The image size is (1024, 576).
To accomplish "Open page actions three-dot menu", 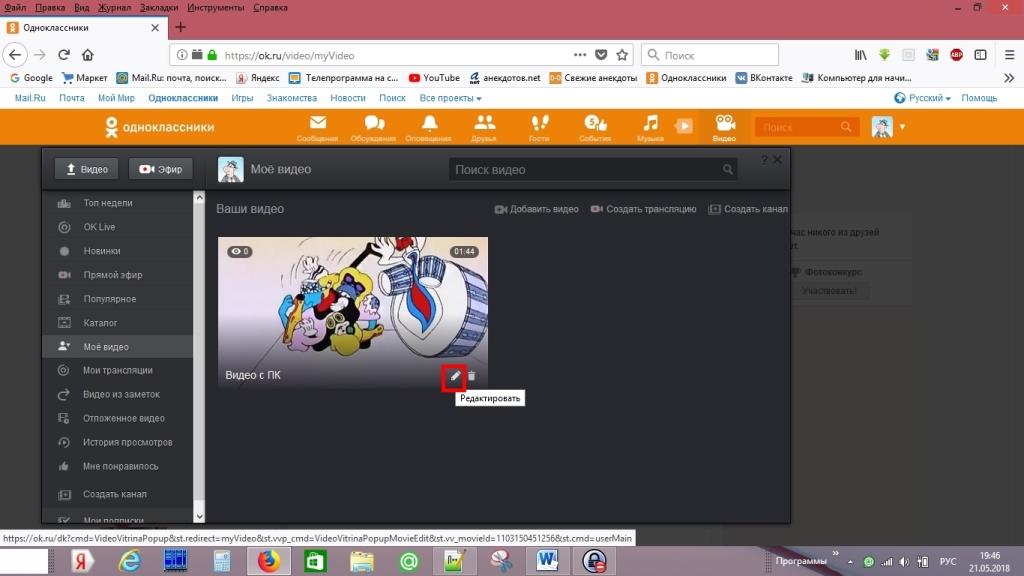I will [580, 55].
